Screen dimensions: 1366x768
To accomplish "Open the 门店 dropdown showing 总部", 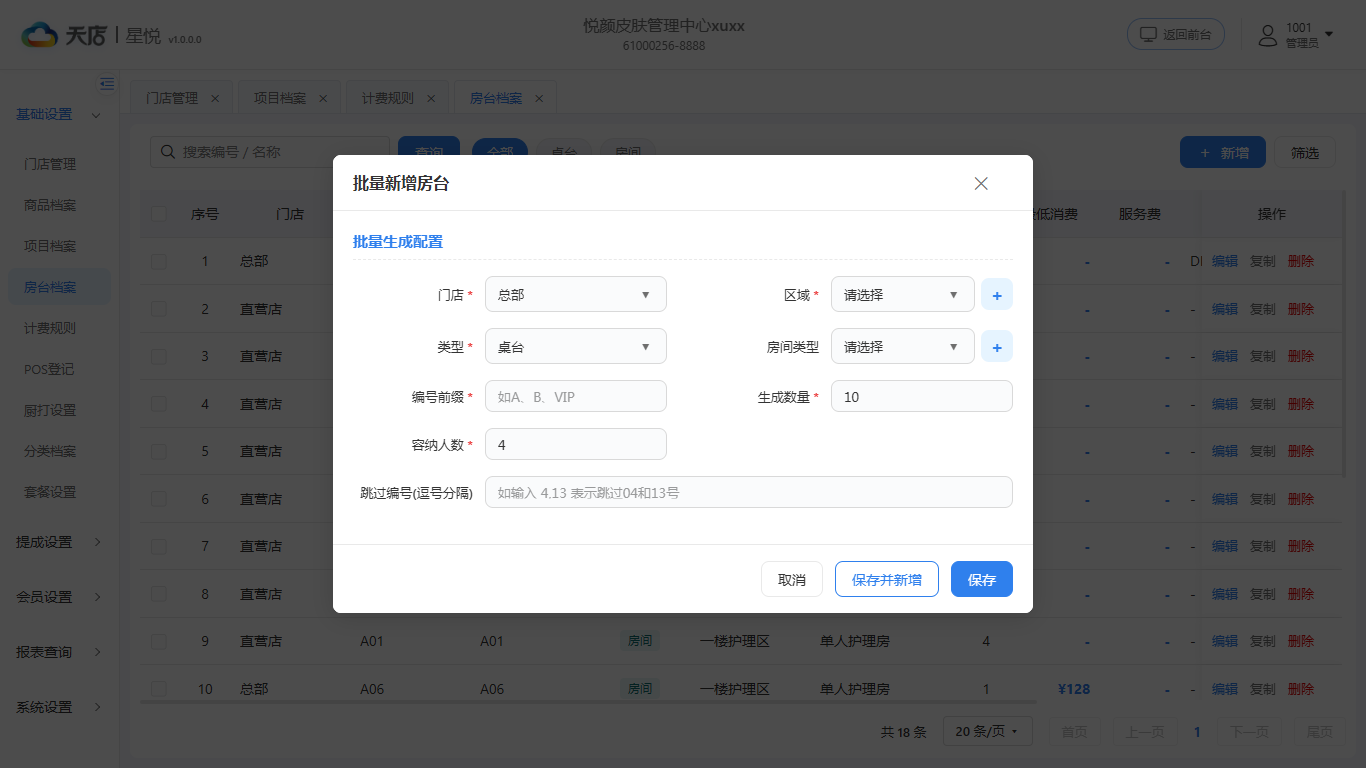I will [576, 295].
